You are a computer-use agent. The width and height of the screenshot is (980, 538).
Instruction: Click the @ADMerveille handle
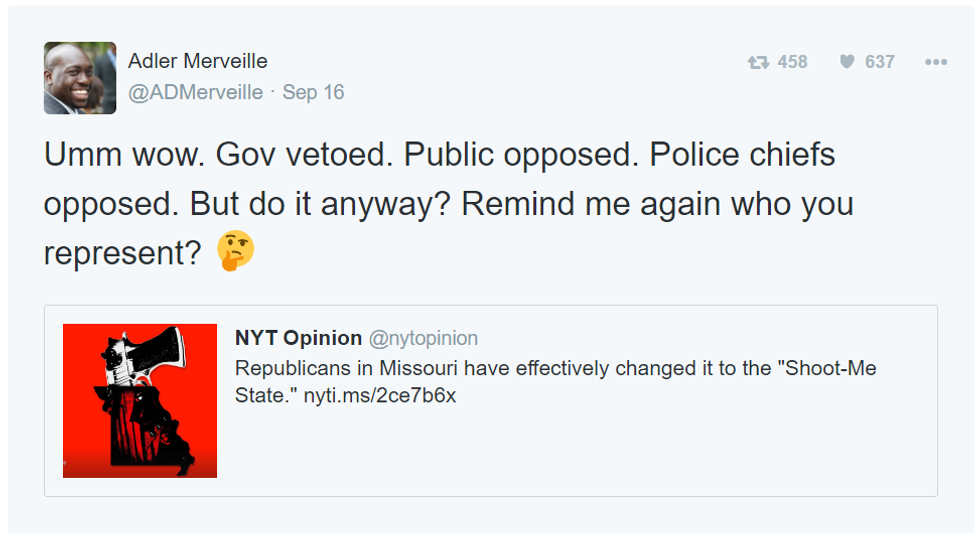[196, 93]
